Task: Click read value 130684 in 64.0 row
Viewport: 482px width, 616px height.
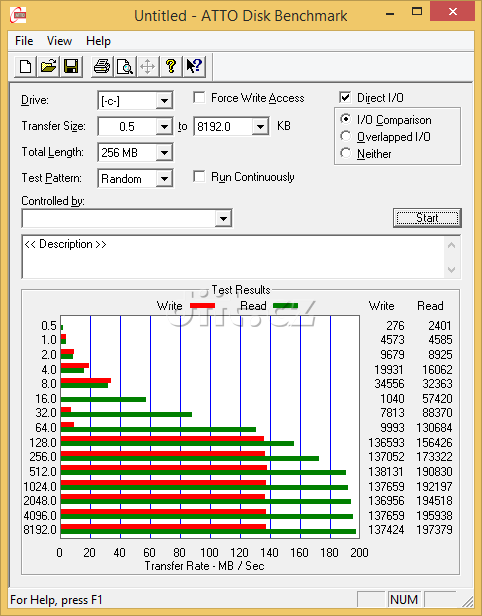Action: (x=434, y=427)
